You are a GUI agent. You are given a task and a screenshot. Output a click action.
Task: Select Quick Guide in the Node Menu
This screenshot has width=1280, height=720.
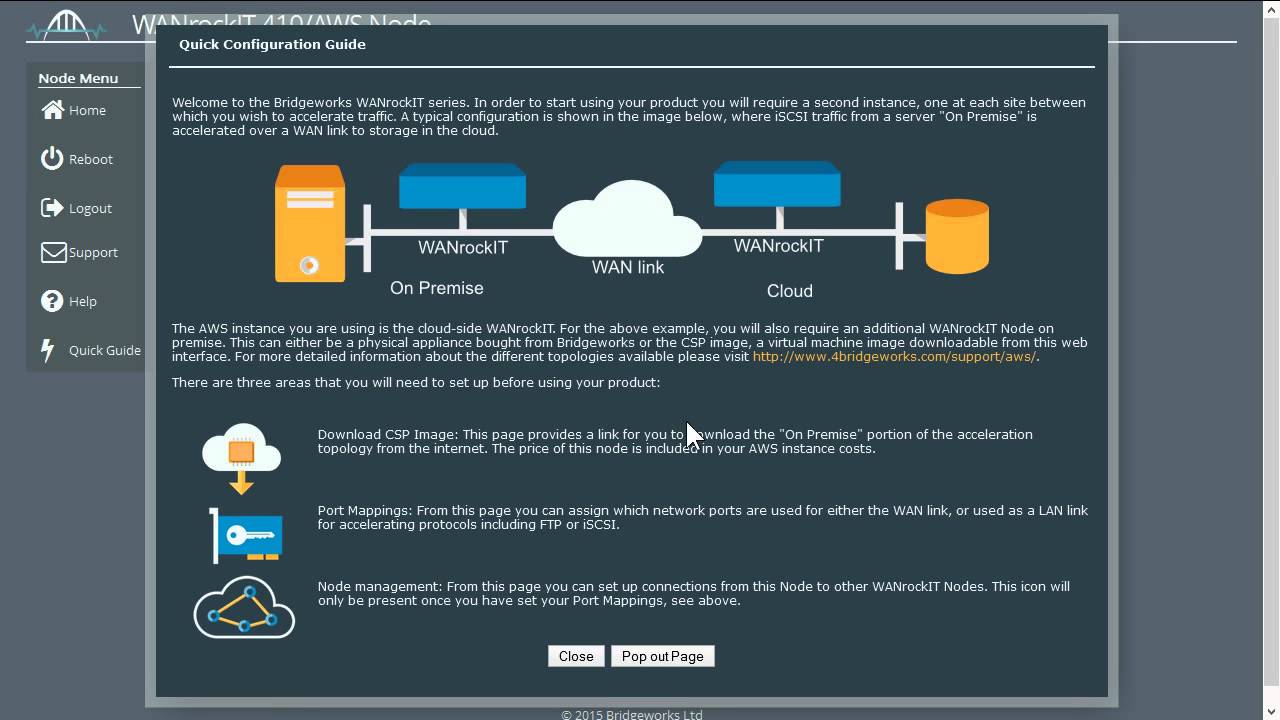(105, 350)
